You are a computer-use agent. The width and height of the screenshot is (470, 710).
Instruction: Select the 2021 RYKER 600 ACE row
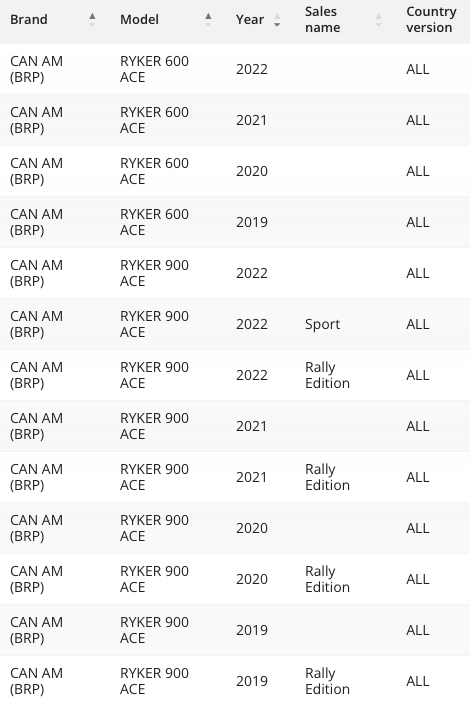click(235, 120)
